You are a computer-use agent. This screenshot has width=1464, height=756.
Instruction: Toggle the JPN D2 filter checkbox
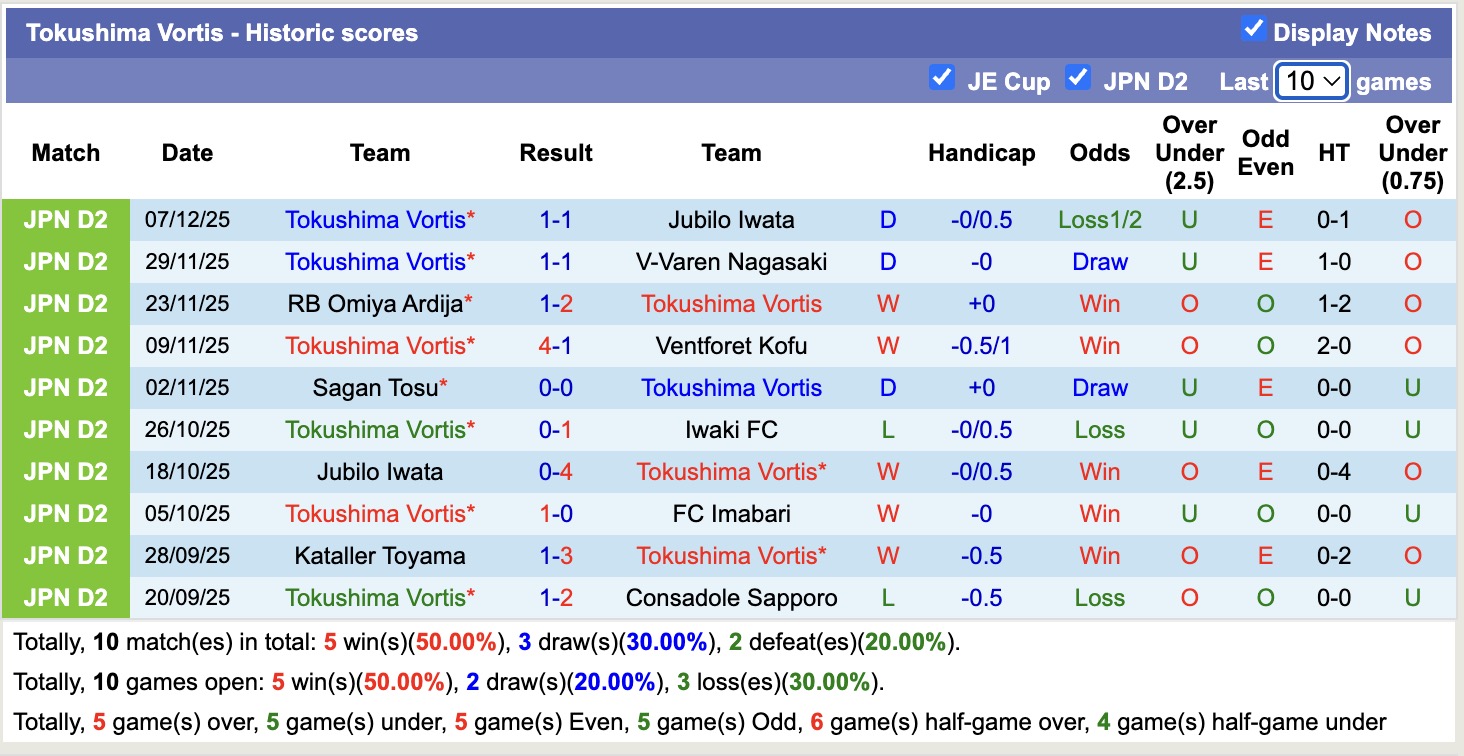pyautogui.click(x=1078, y=77)
